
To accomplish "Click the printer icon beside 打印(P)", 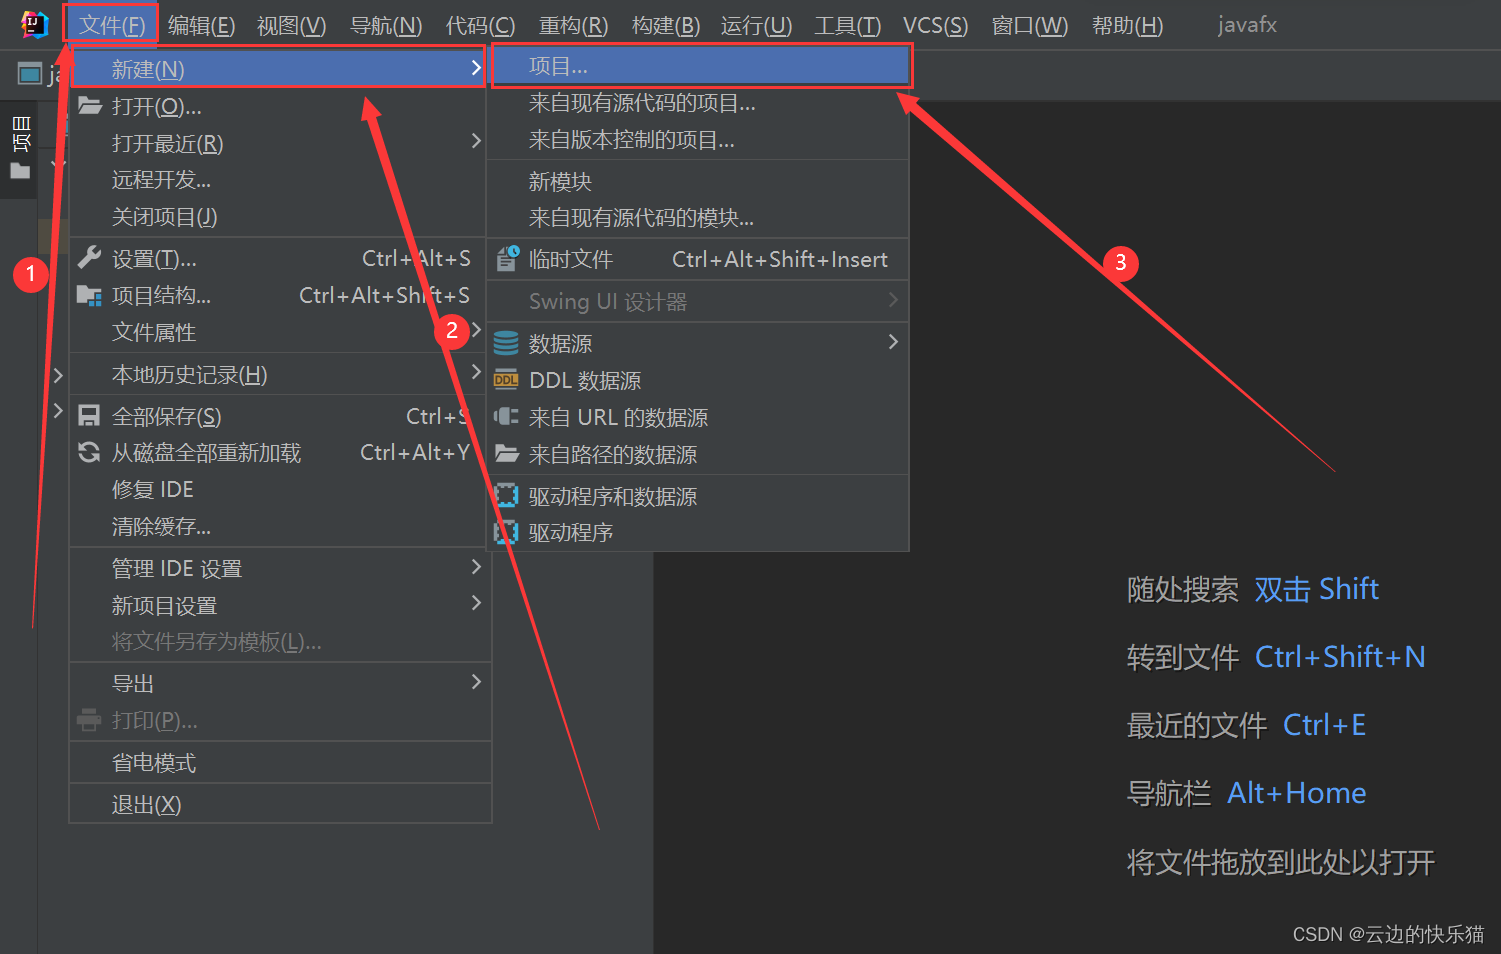I will (90, 720).
